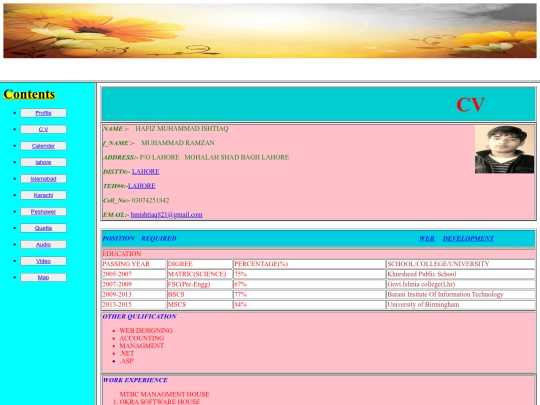Click the OKRA SOFTWARE HOUSE entry
Viewport: 540px width, 405px height.
[160, 402]
